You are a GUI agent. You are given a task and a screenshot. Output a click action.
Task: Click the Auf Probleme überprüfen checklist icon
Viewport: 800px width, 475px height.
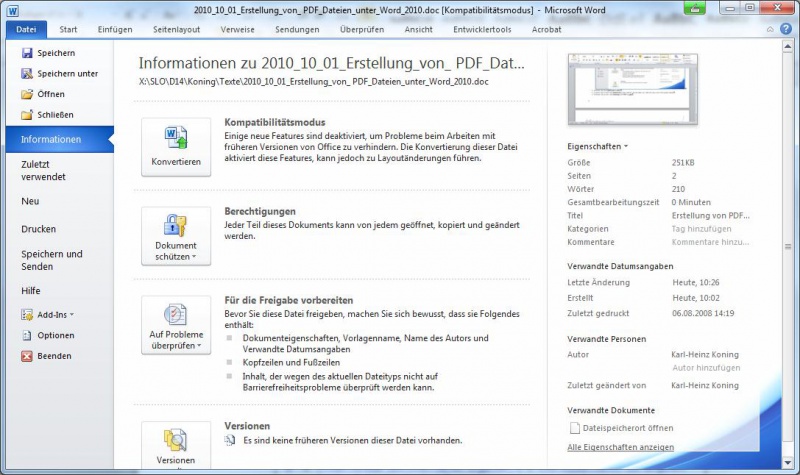[x=176, y=314]
